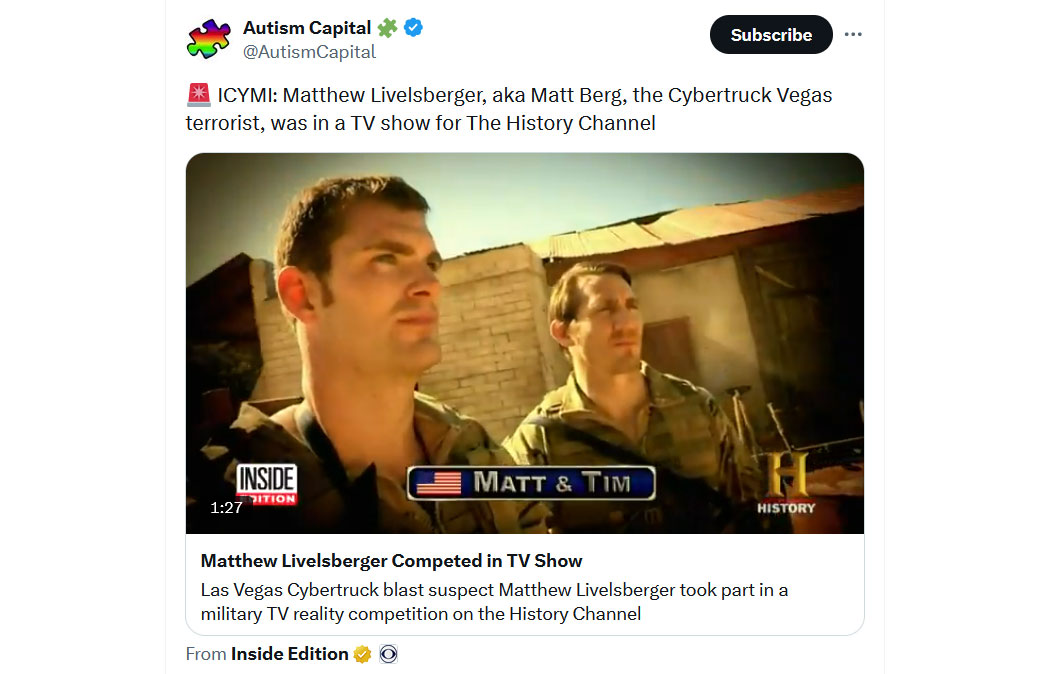
Task: Click the affiliate eye badge beside Inside Edition
Action: pos(388,654)
